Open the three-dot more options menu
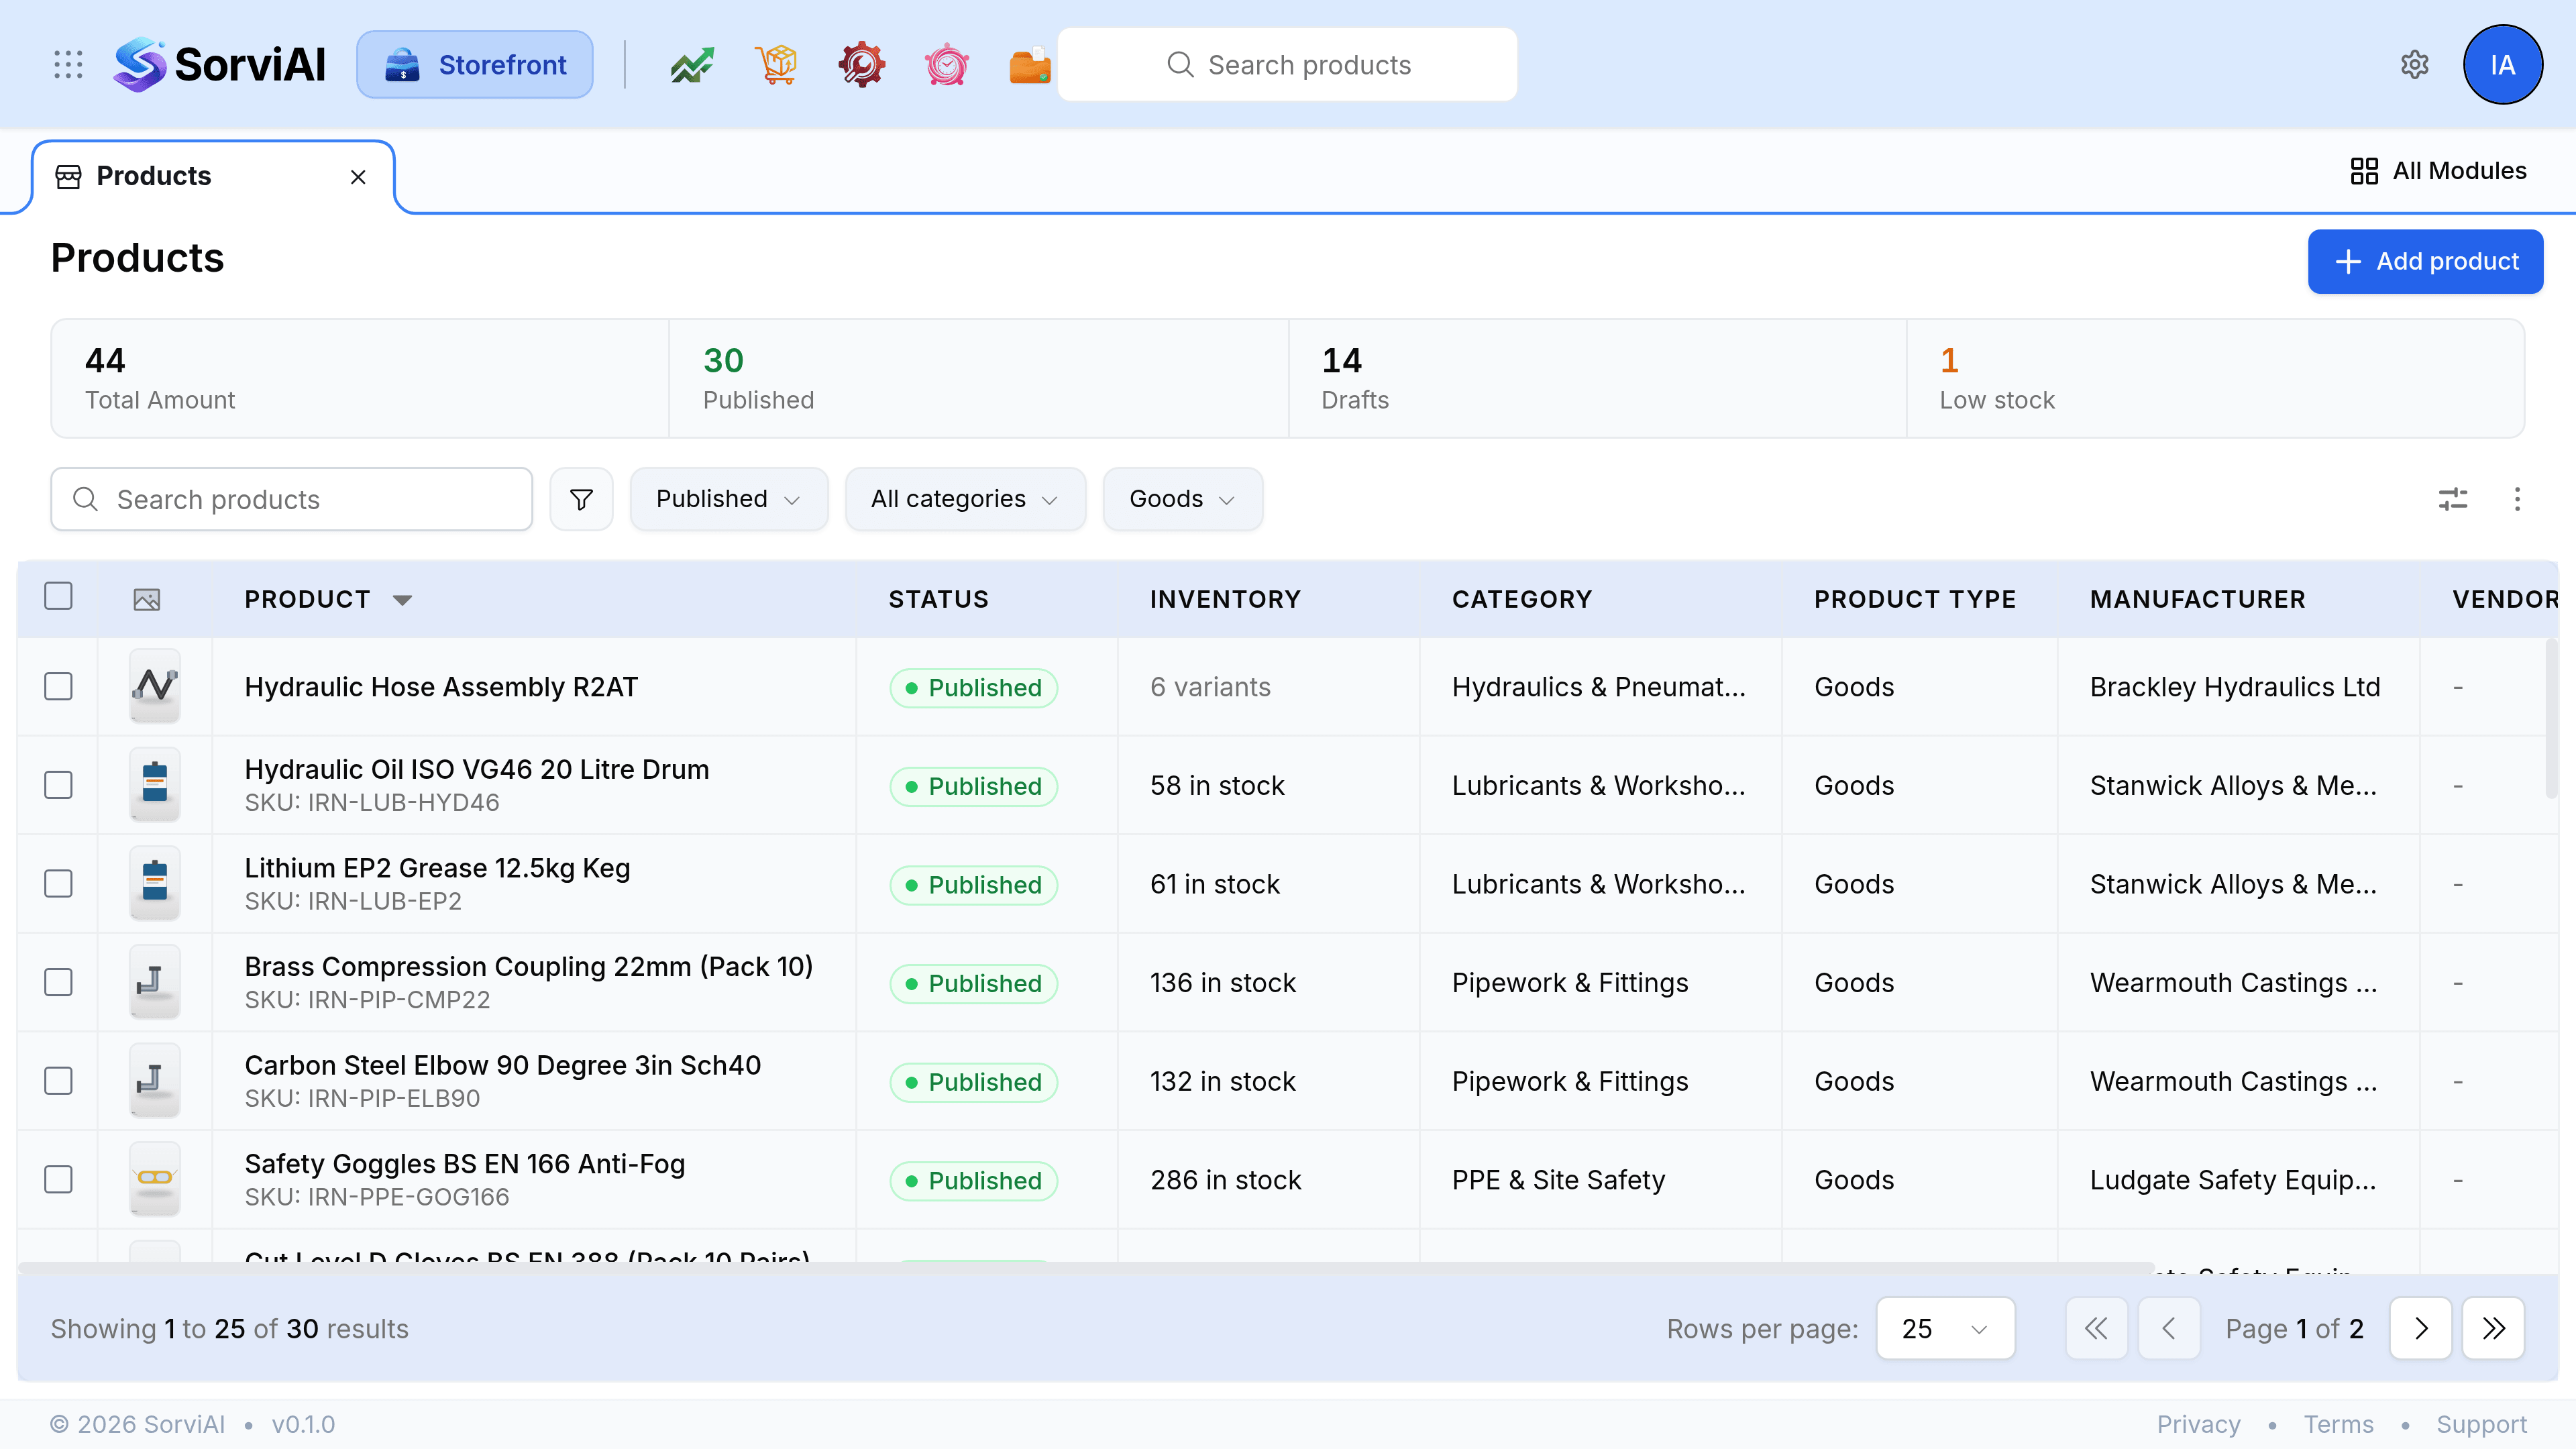Image resolution: width=2576 pixels, height=1449 pixels. 2517,499
